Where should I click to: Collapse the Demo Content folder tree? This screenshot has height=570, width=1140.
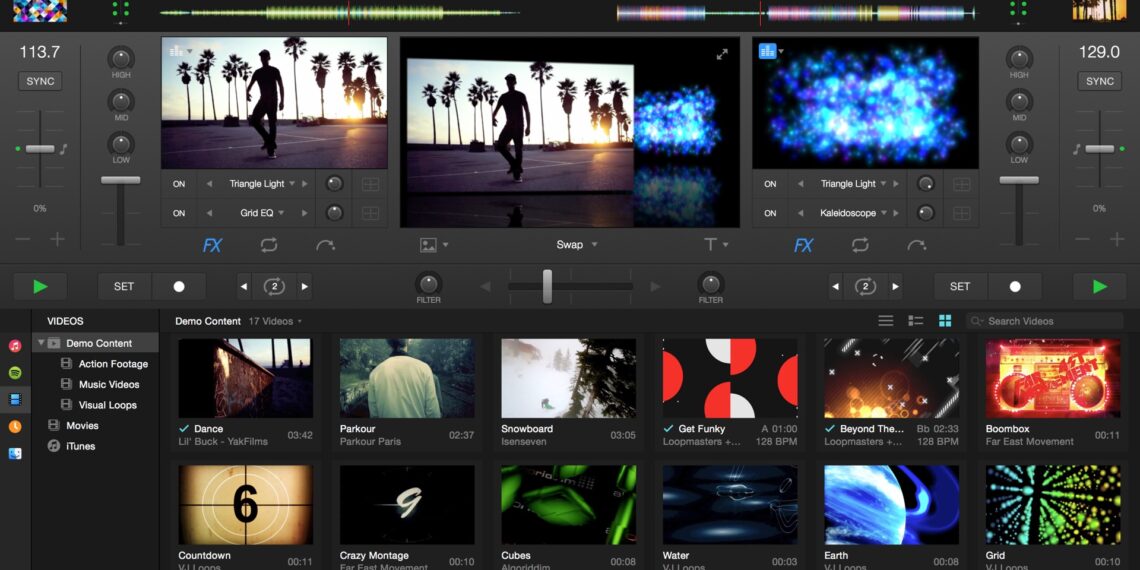click(x=41, y=343)
